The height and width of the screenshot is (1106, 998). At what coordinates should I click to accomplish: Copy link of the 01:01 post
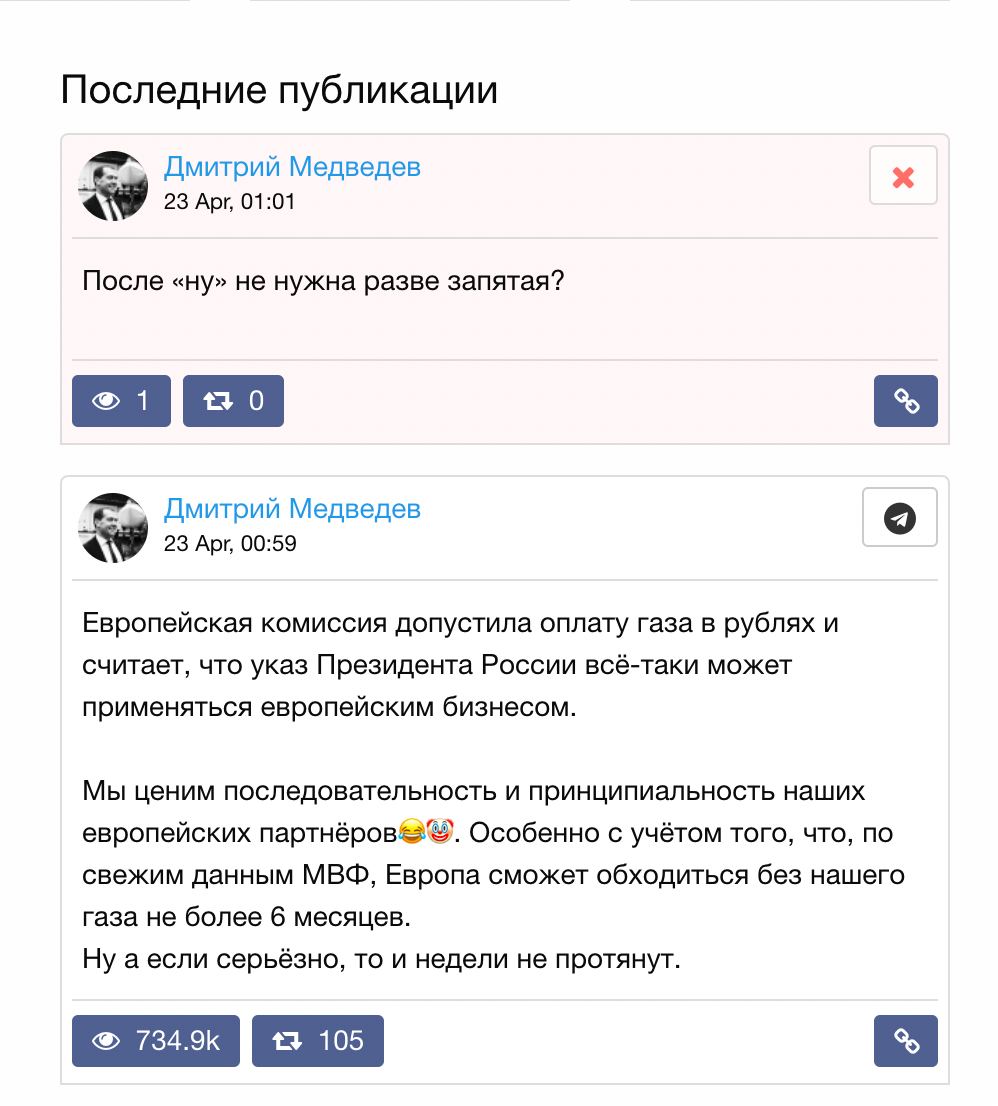click(906, 401)
